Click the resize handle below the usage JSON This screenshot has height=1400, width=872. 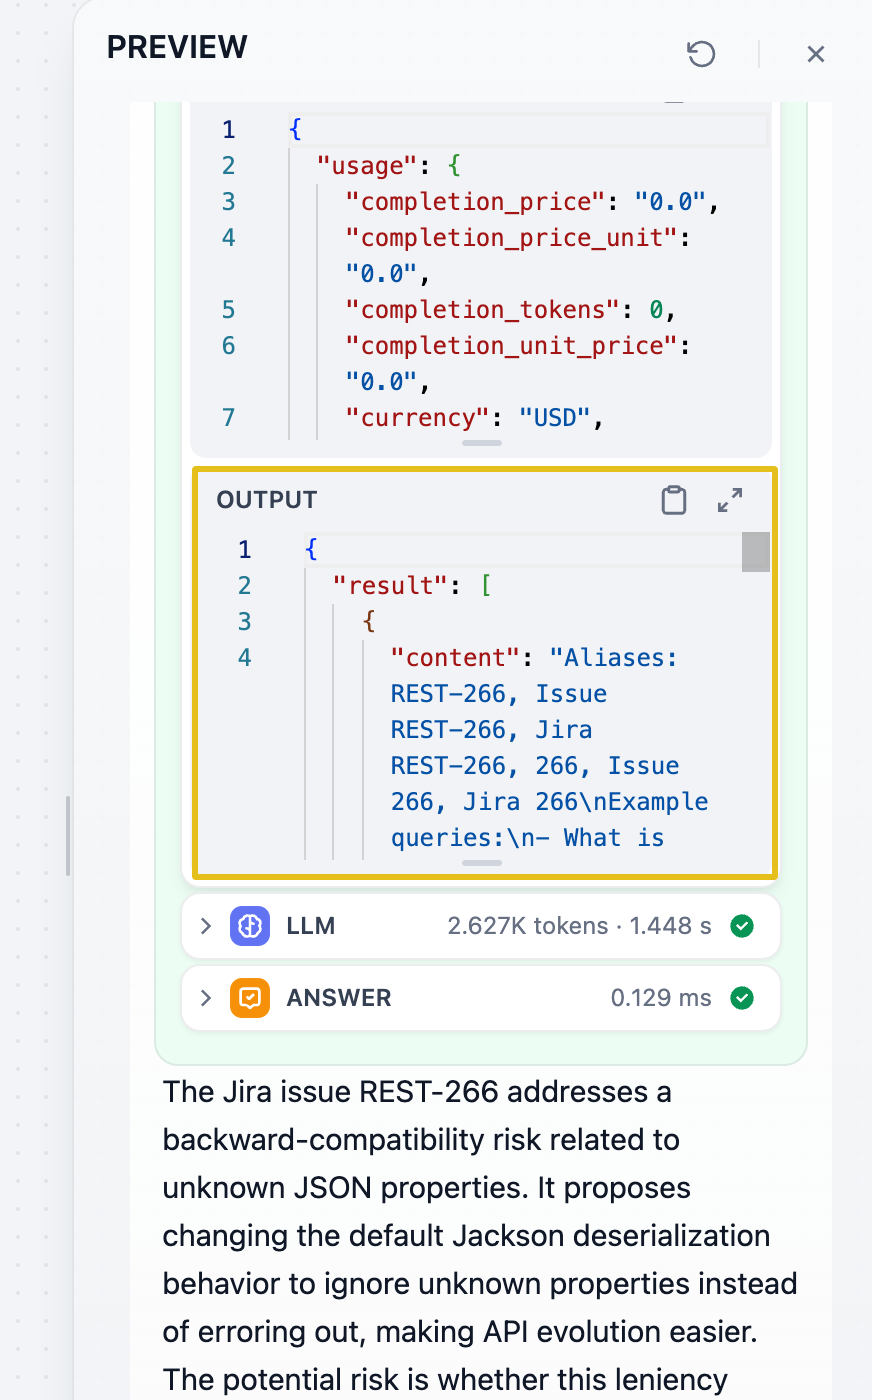[x=482, y=443]
